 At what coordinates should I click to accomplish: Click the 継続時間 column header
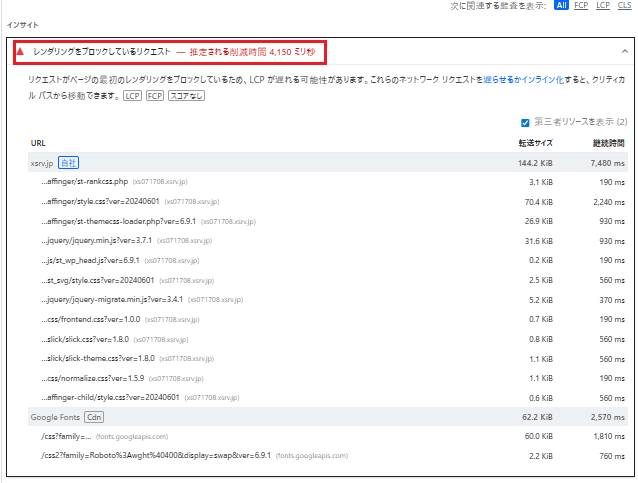pos(609,143)
